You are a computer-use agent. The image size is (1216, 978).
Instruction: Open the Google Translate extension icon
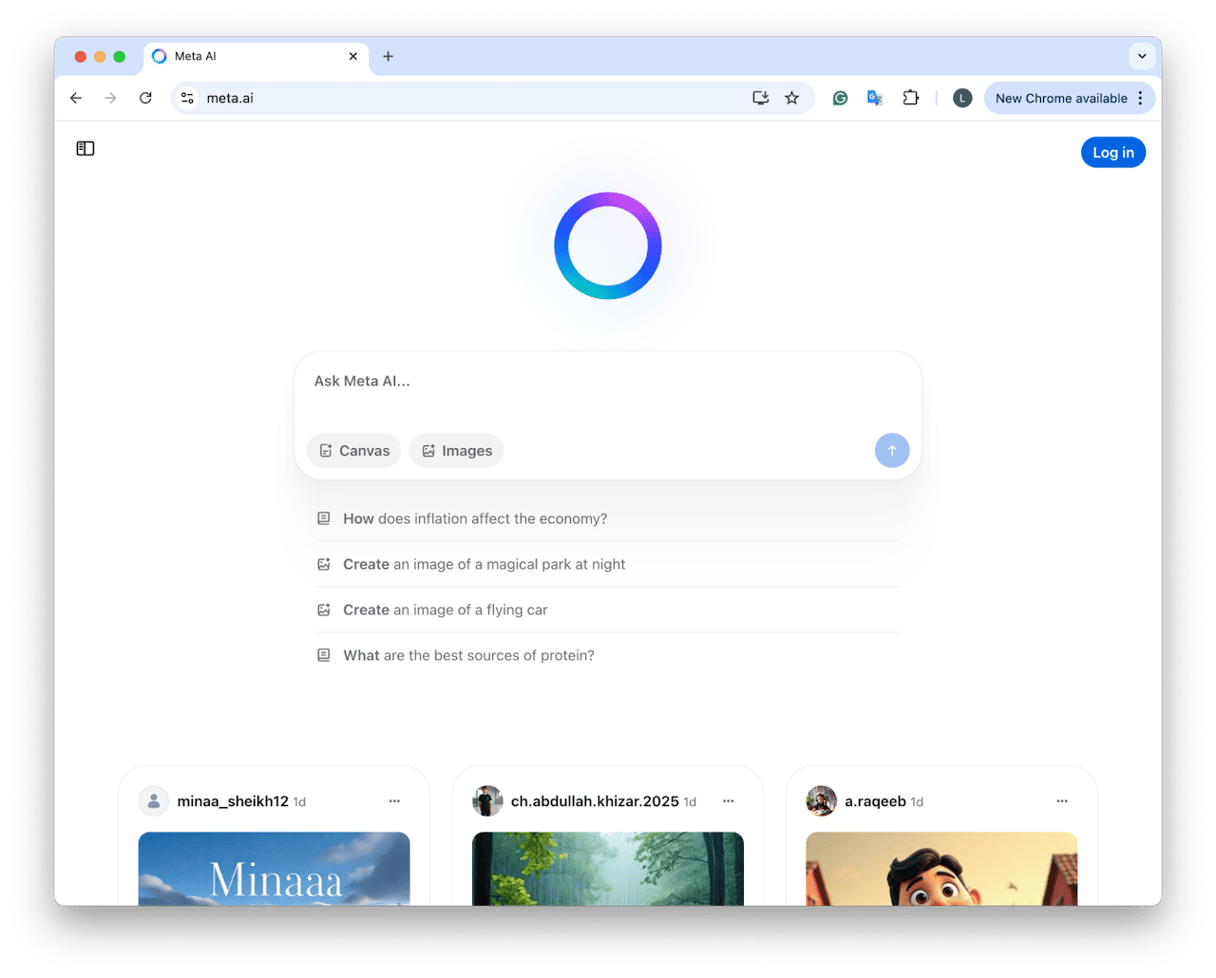(x=875, y=98)
